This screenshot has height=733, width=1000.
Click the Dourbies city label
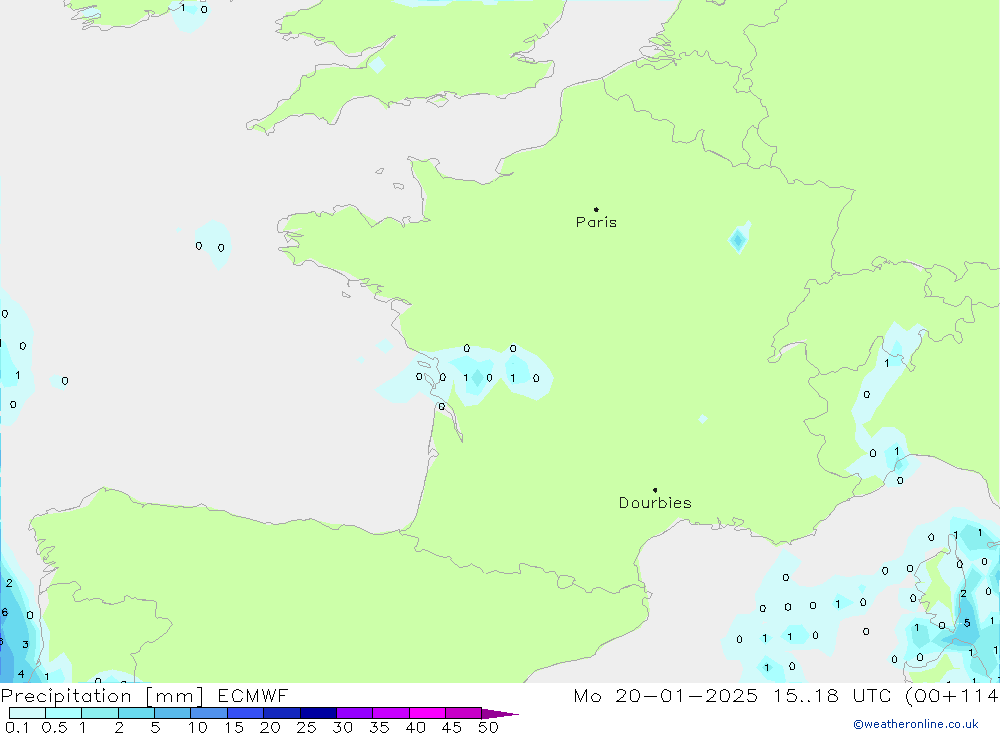655,503
